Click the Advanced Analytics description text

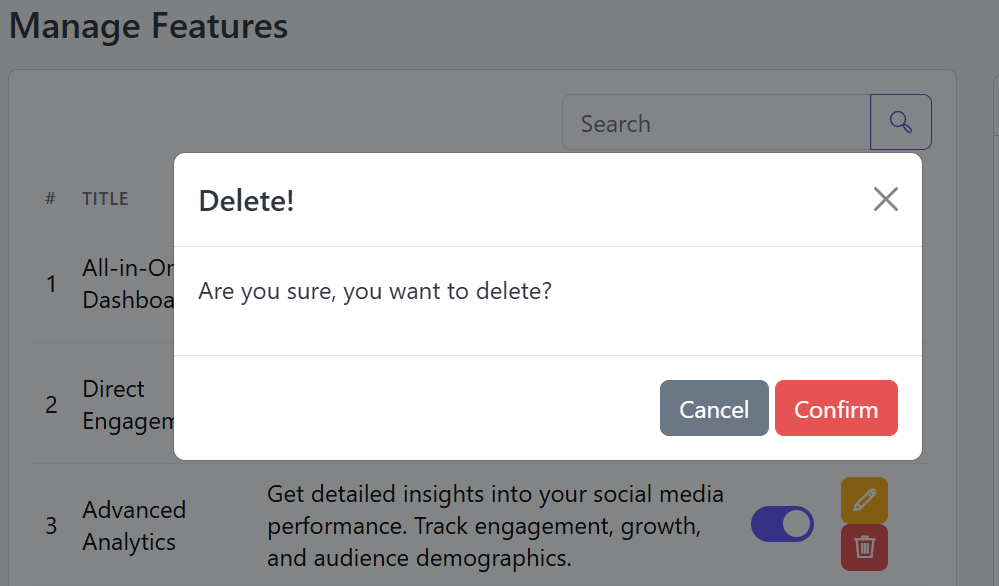pyautogui.click(x=495, y=525)
